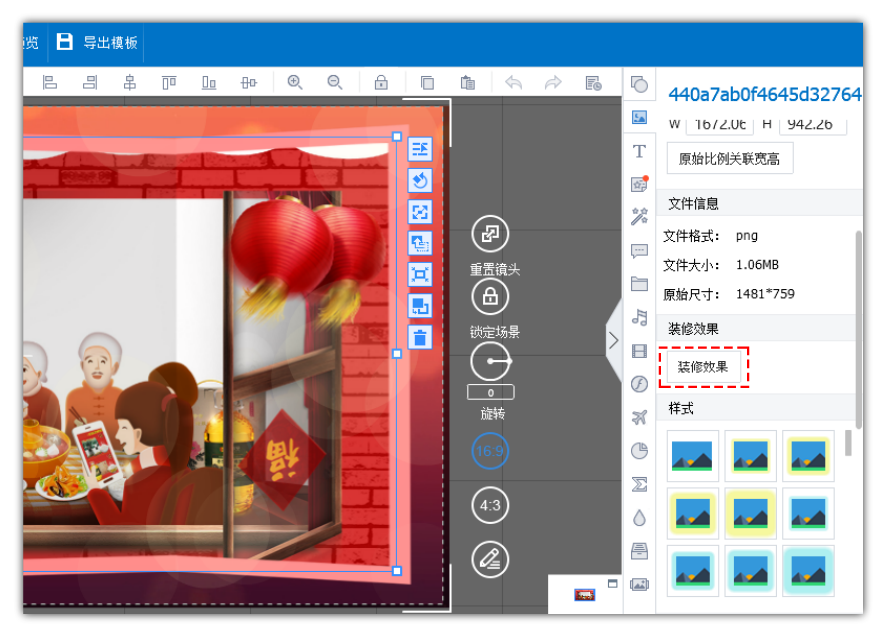Paste from the clipboard icon
Viewport: 888px width, 642px height.
(x=467, y=83)
